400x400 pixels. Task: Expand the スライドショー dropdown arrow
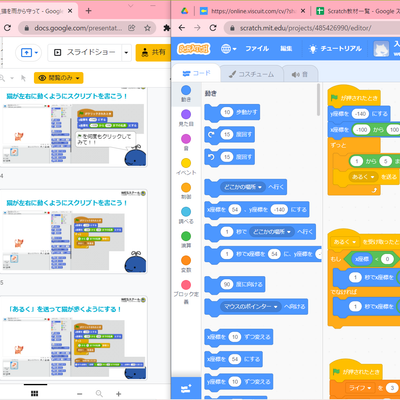126,53
